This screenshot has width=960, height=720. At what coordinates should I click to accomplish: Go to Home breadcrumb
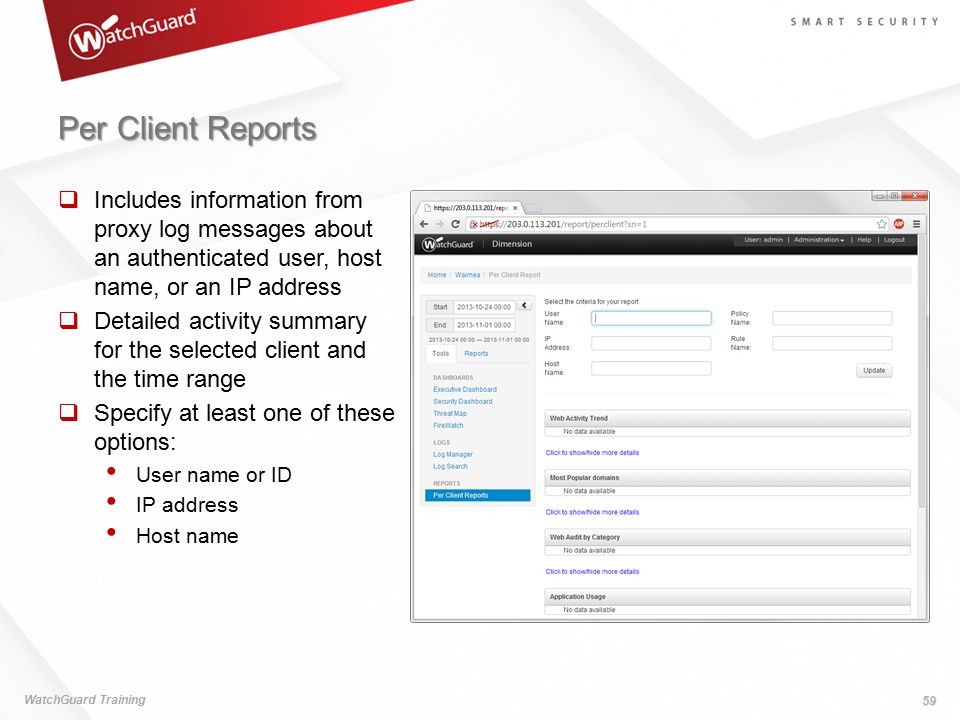[x=437, y=275]
